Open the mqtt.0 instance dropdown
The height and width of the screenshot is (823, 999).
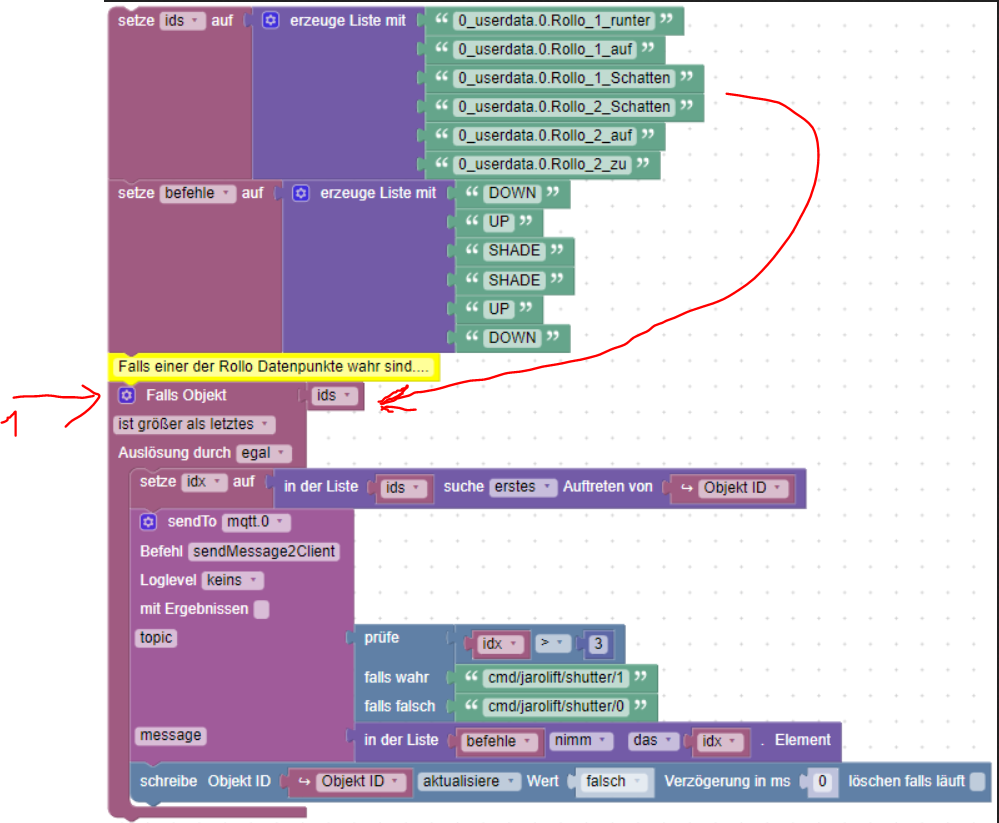click(256, 522)
